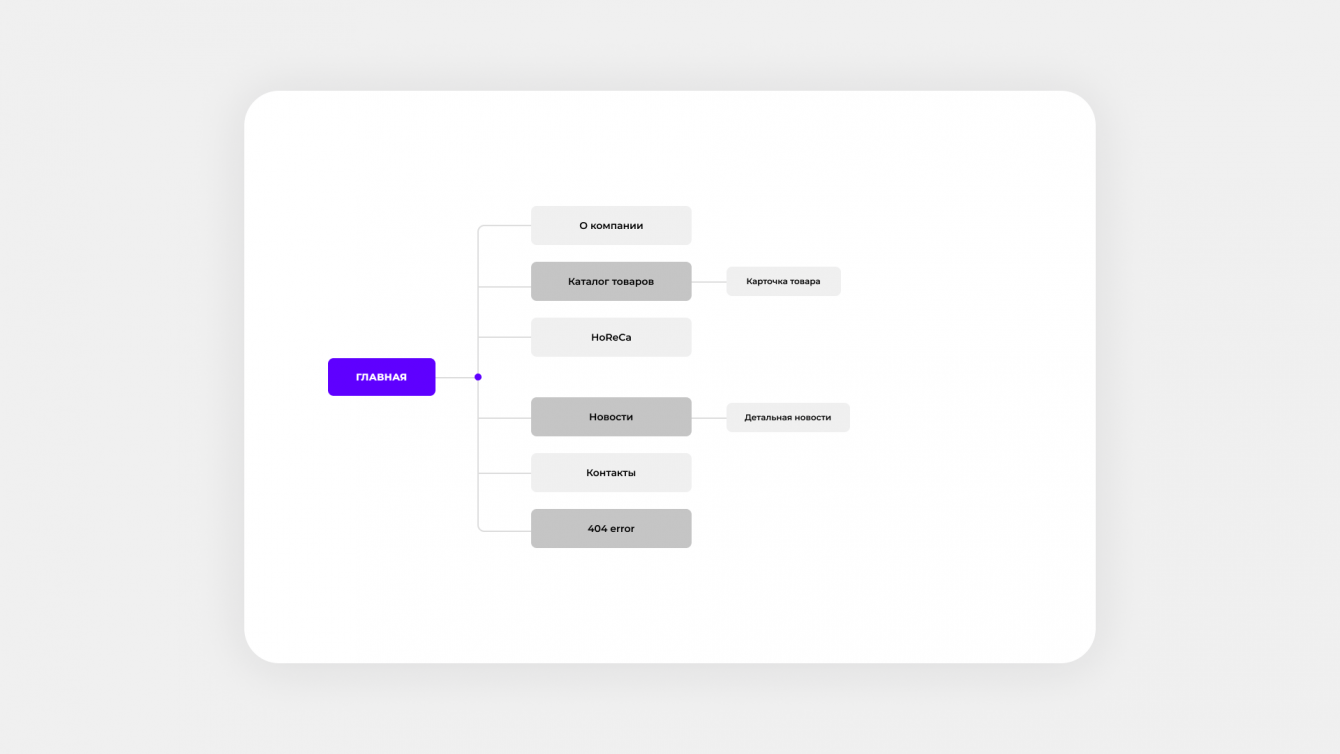
Task: Select the Детальная новости child node
Action: 787,418
